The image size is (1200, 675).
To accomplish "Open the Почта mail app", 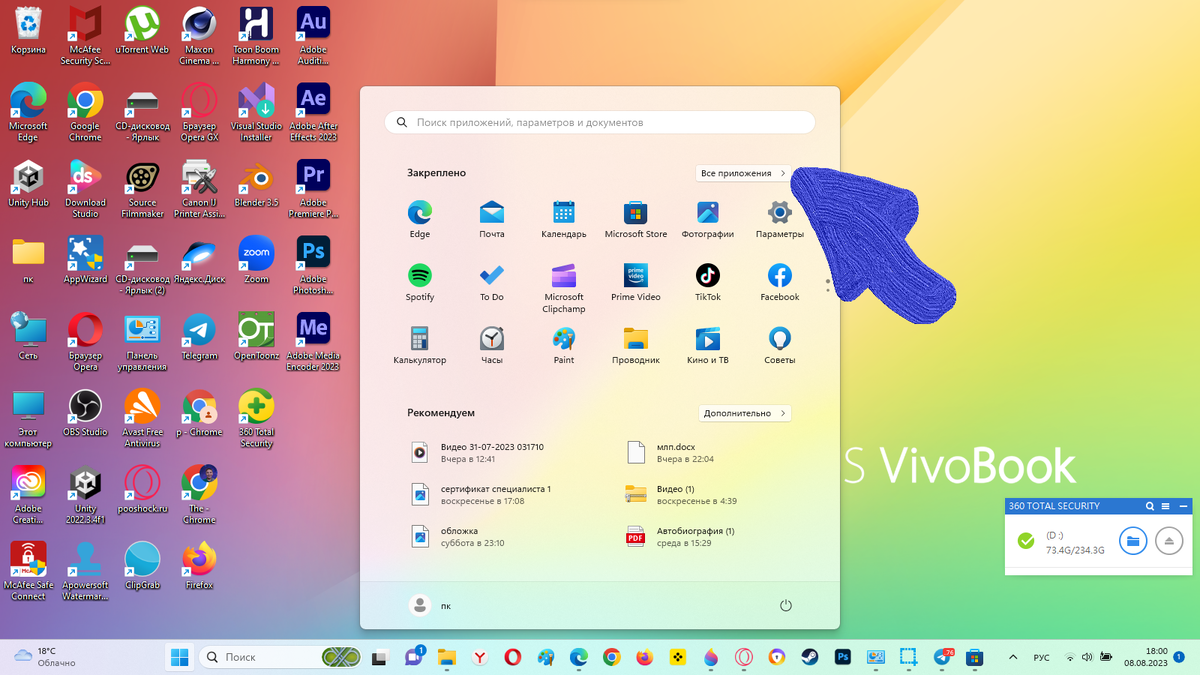I will click(x=492, y=219).
